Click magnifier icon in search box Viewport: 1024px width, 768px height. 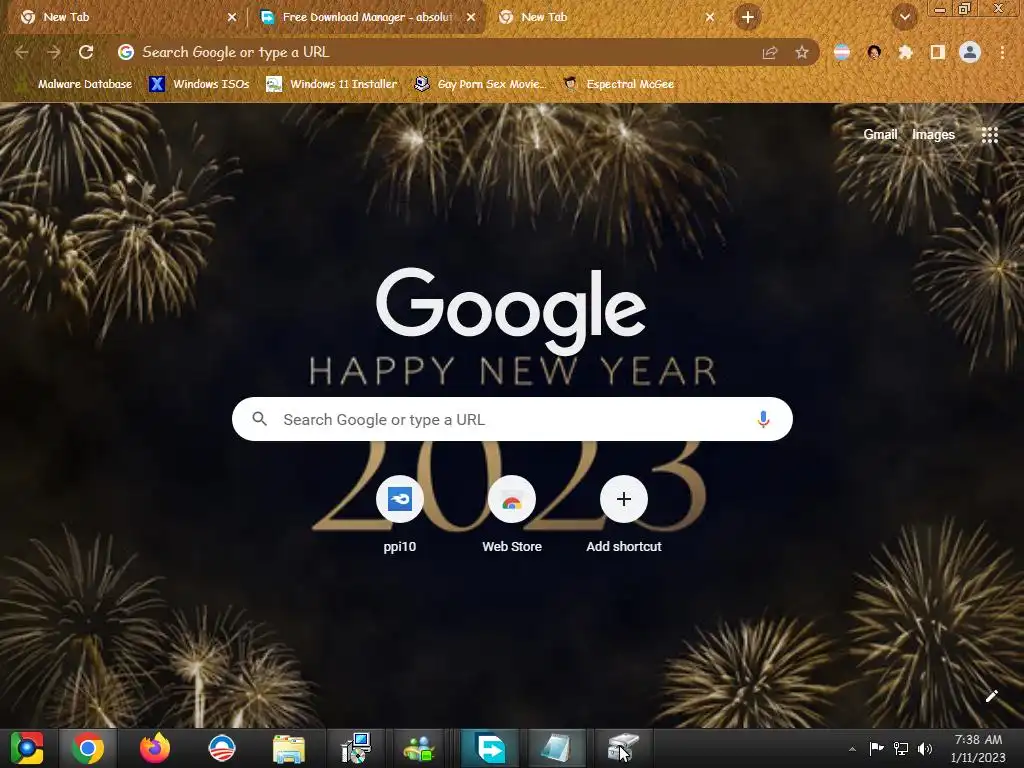(259, 419)
